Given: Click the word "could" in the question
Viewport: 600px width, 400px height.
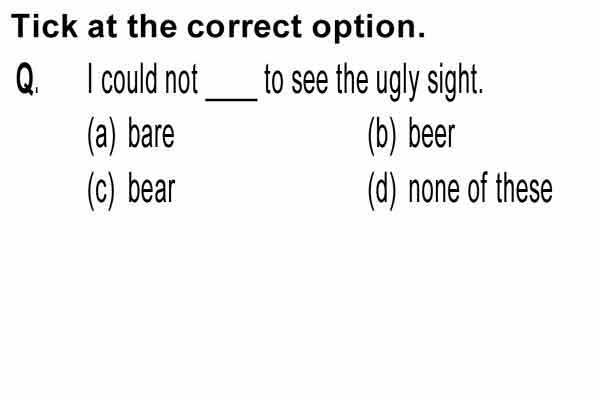Looking at the screenshot, I should pos(129,79).
